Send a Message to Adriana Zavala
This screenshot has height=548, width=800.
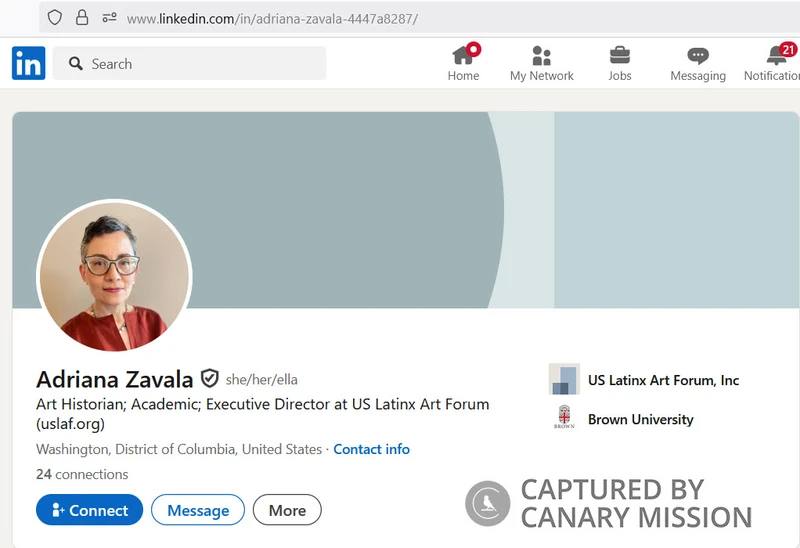(198, 510)
